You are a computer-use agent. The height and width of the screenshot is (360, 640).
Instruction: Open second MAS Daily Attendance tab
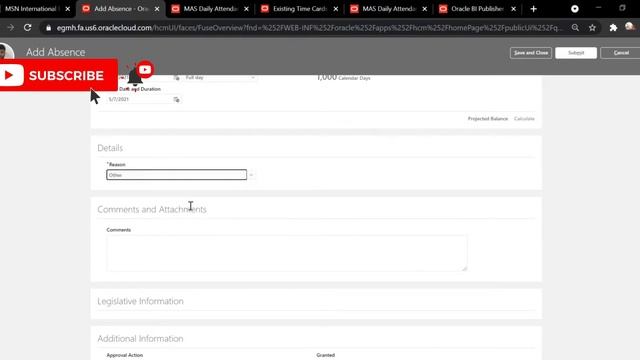[389, 9]
